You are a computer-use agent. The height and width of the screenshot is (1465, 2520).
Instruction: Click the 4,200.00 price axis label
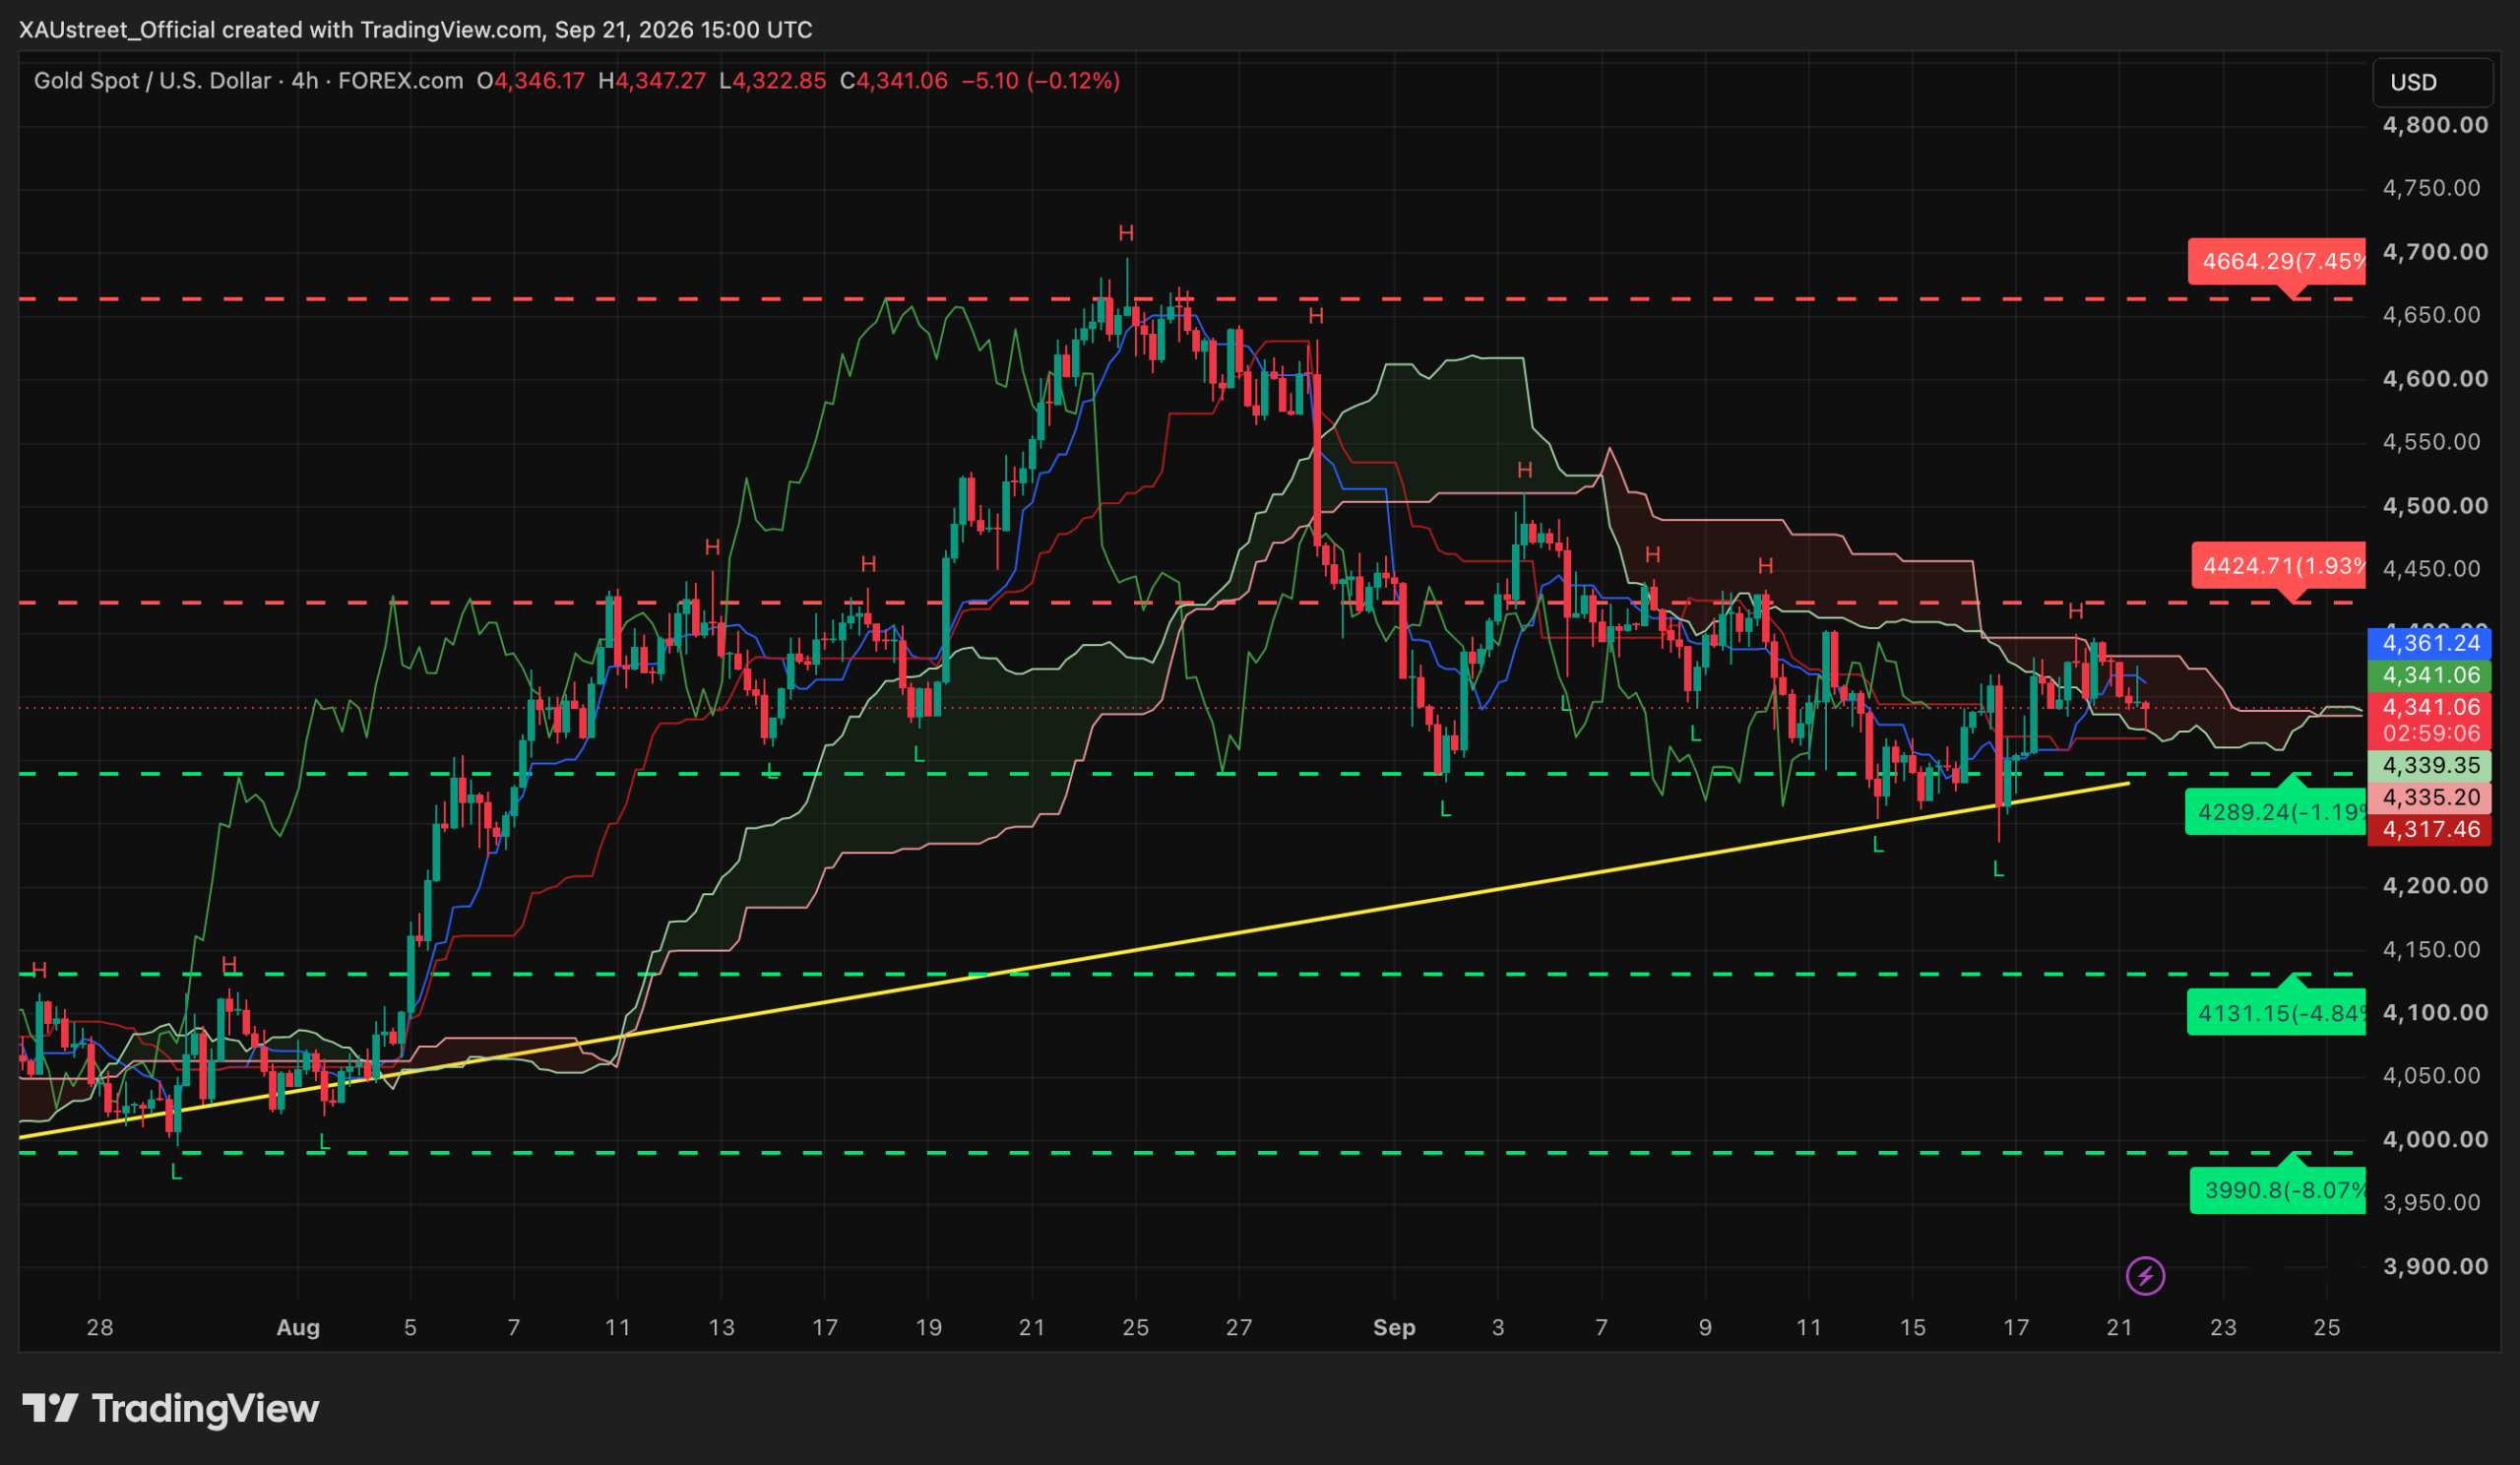[2436, 886]
